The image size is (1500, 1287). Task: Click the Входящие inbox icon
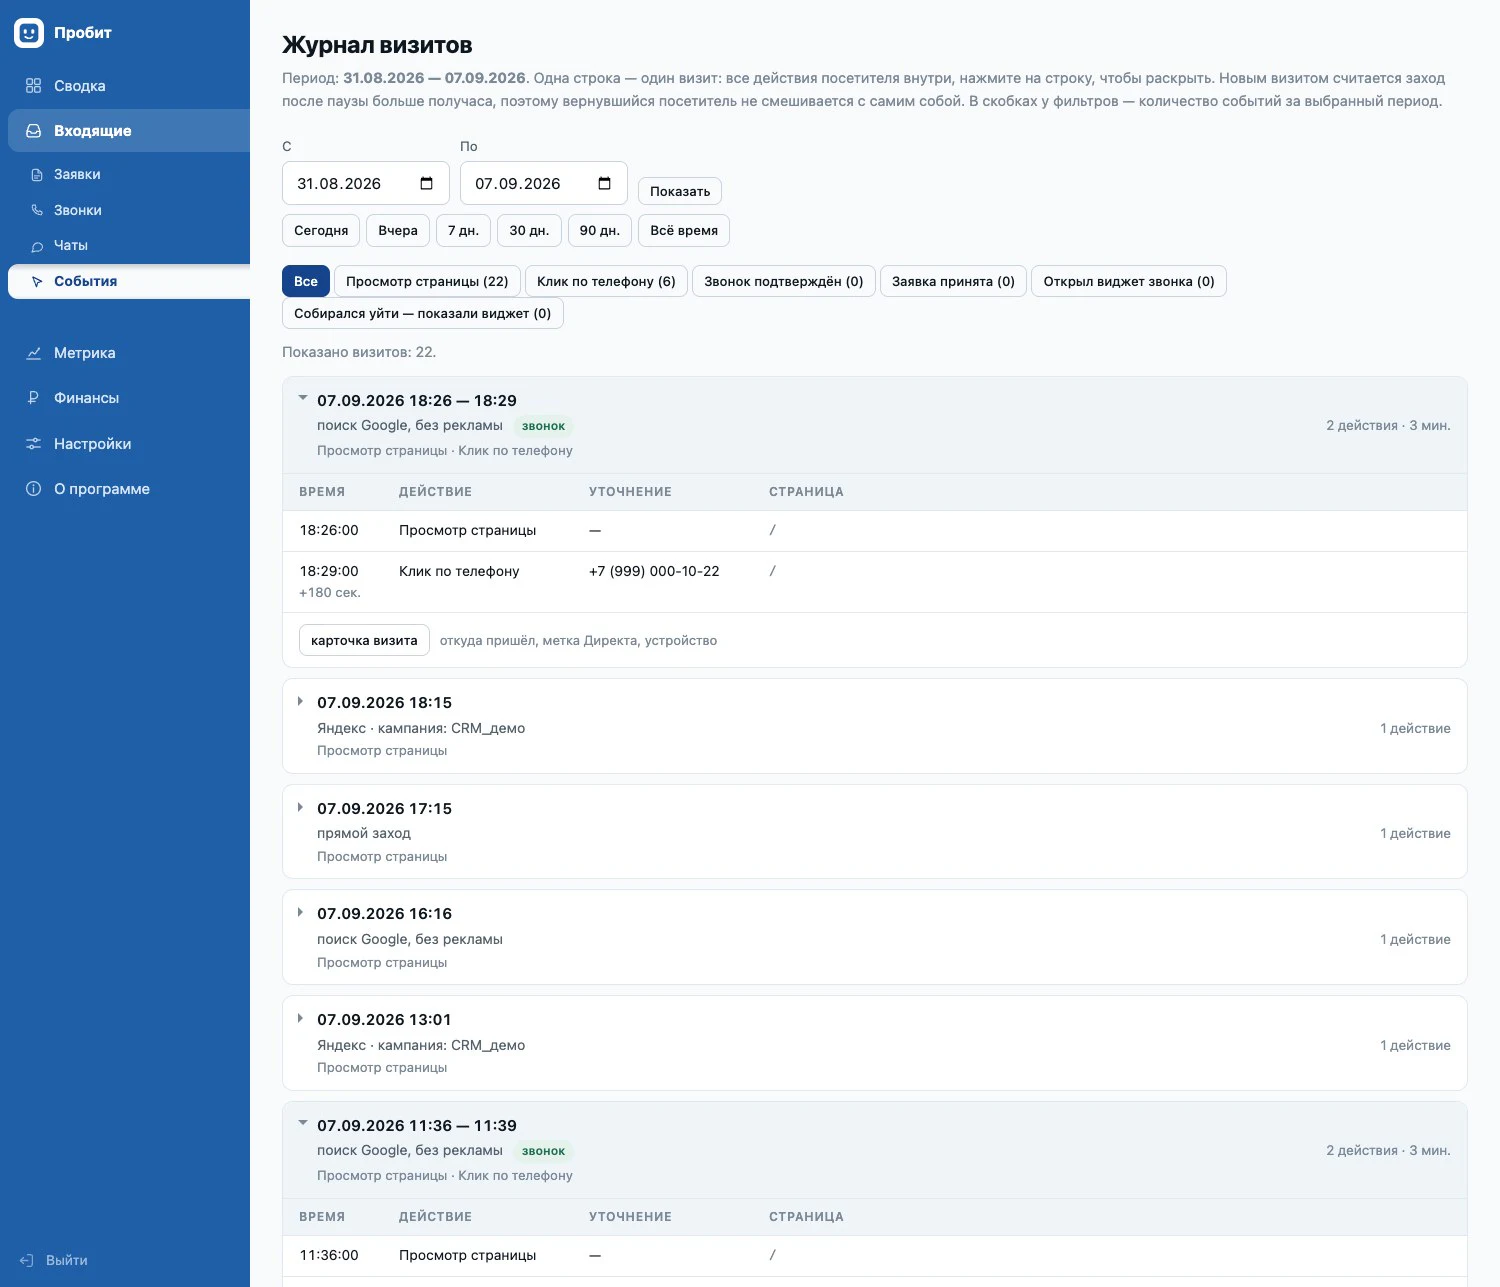[33, 131]
